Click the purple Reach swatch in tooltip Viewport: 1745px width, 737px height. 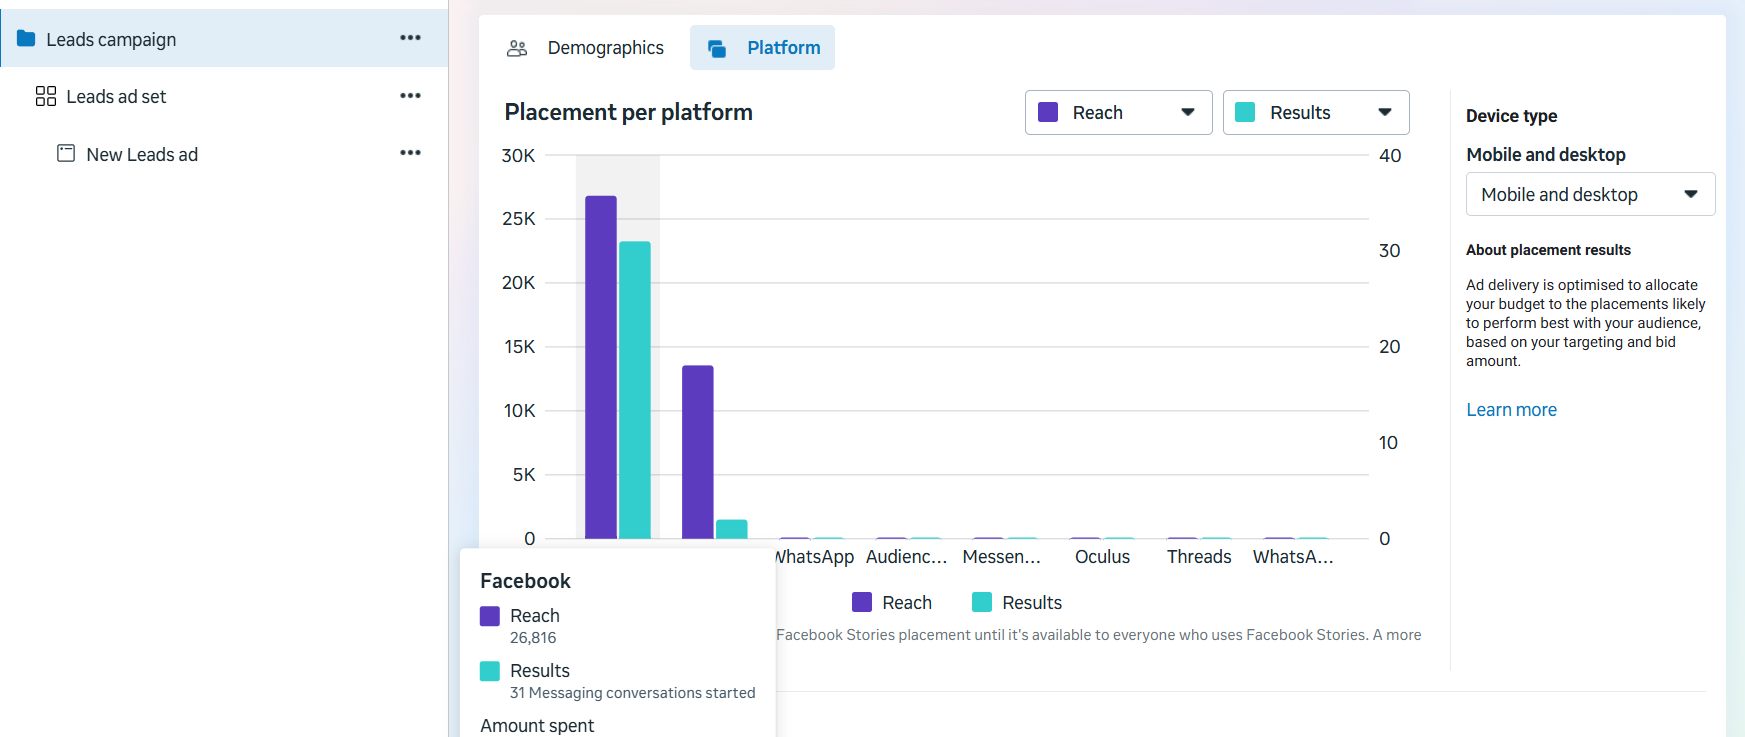click(490, 616)
